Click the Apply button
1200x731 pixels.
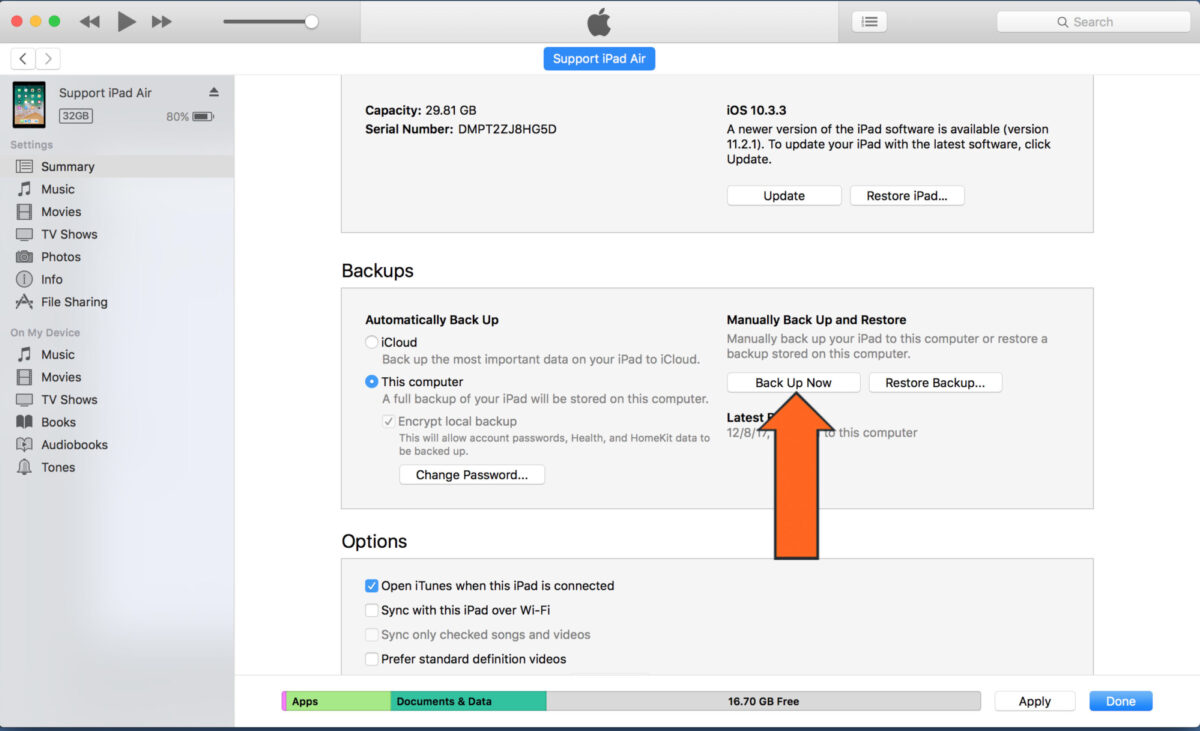pyautogui.click(x=1035, y=701)
